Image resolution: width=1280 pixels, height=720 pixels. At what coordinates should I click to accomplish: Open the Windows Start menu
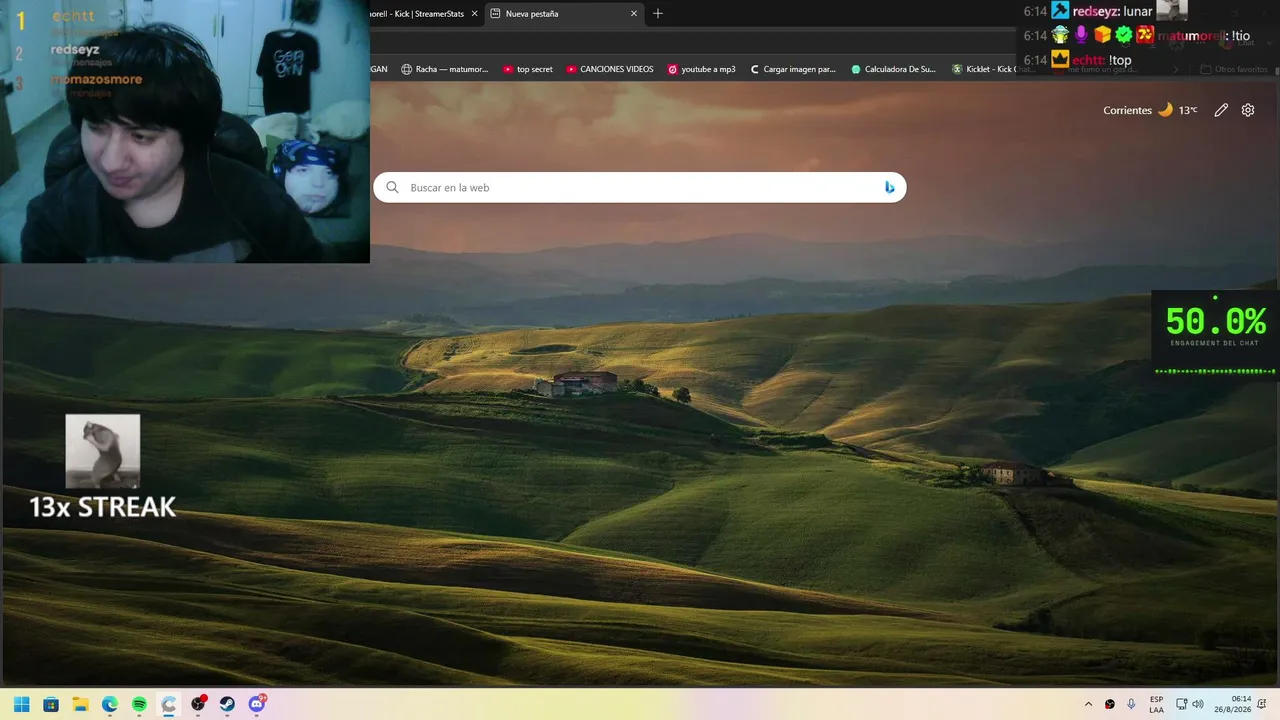click(x=21, y=704)
